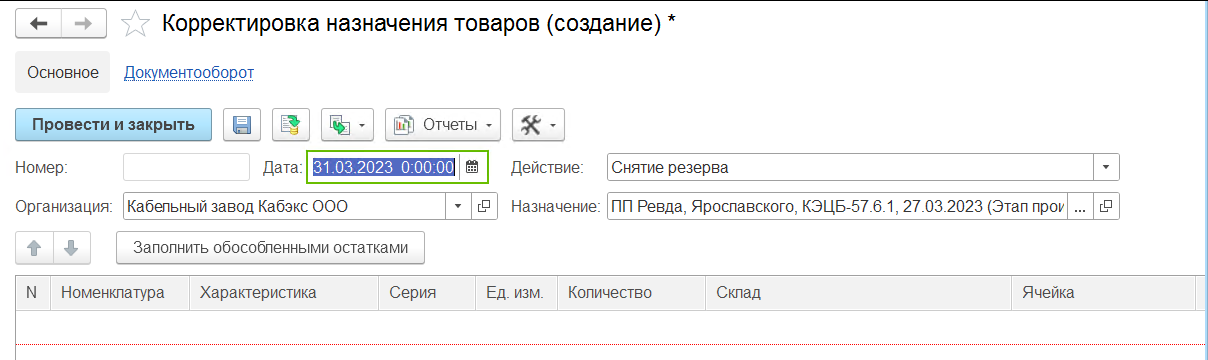Expand the Действие dropdown list
The width and height of the screenshot is (1208, 360).
tap(1107, 167)
